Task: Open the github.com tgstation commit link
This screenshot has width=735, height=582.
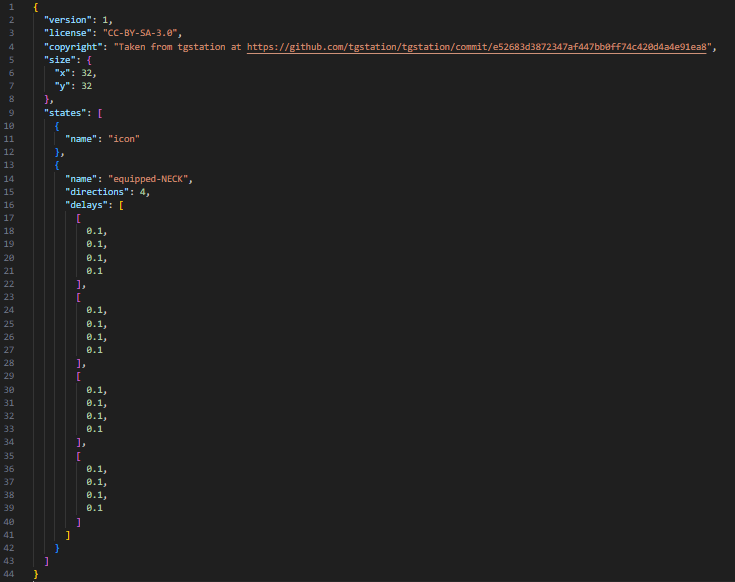Action: tap(476, 47)
